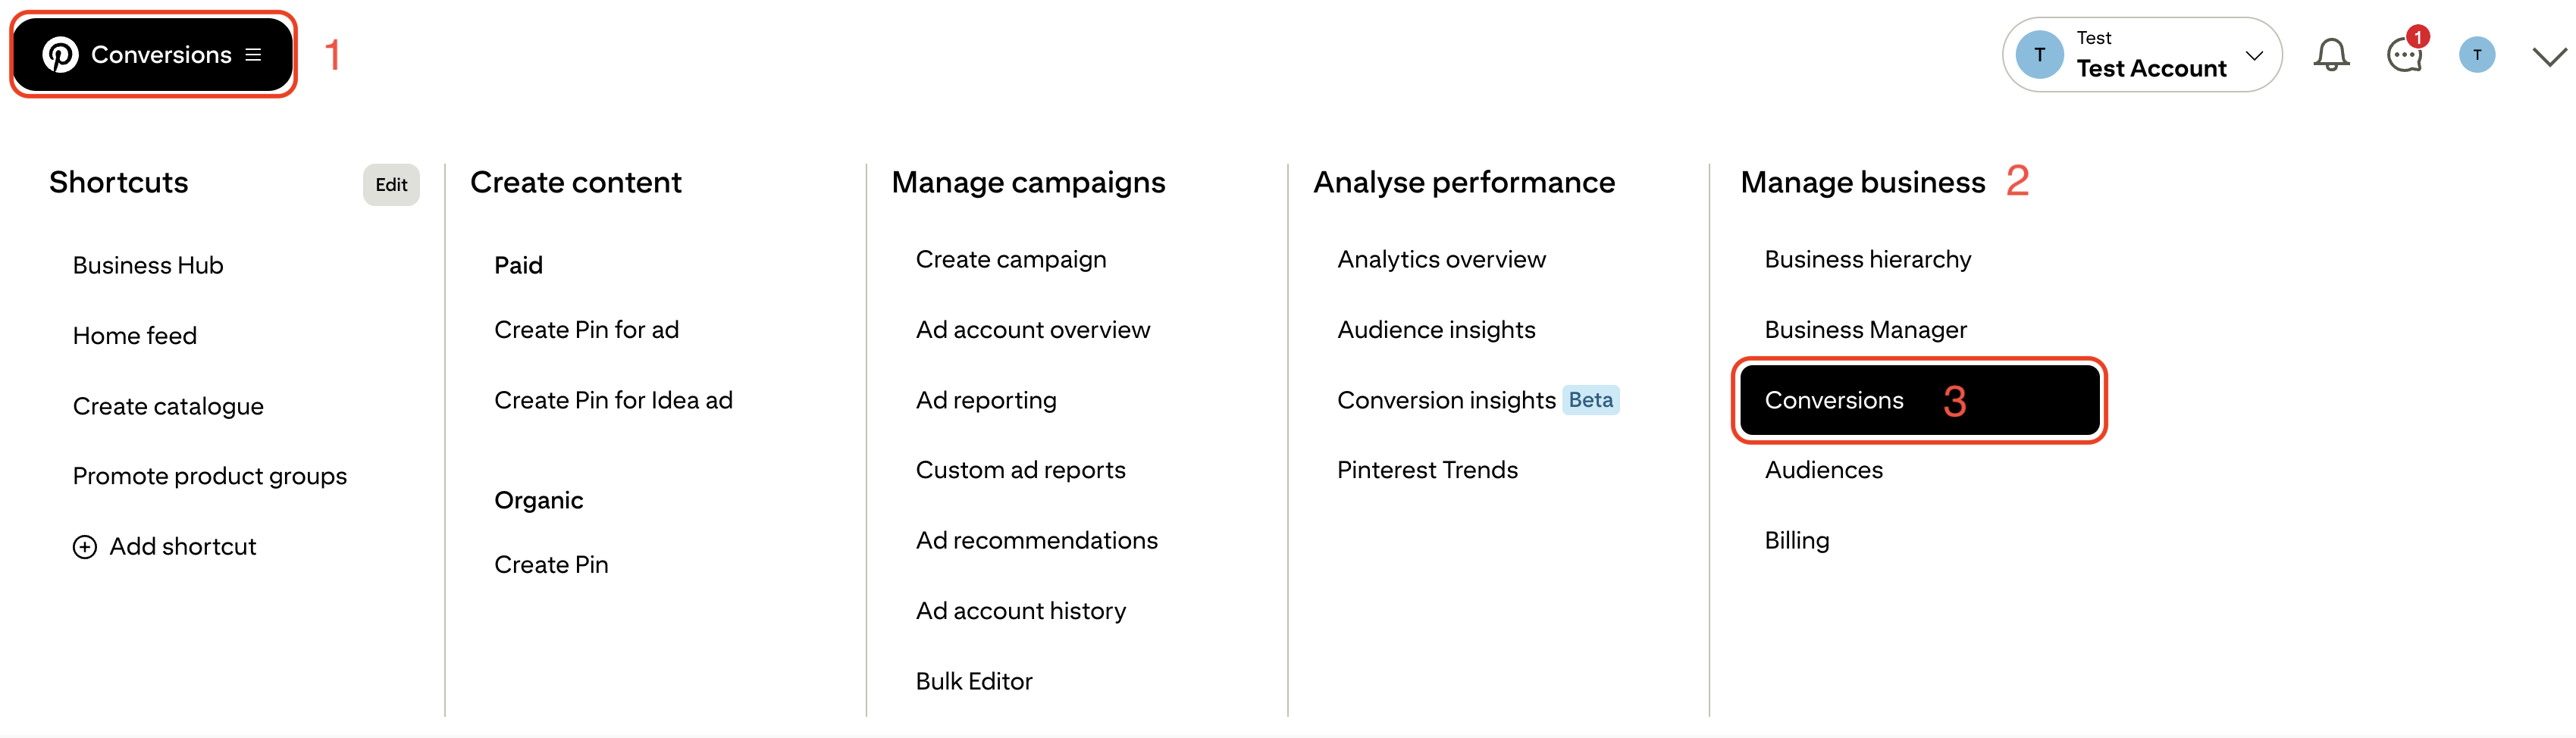The height and width of the screenshot is (738, 2576).
Task: Open the messages chat bubble icon
Action: click(2404, 55)
